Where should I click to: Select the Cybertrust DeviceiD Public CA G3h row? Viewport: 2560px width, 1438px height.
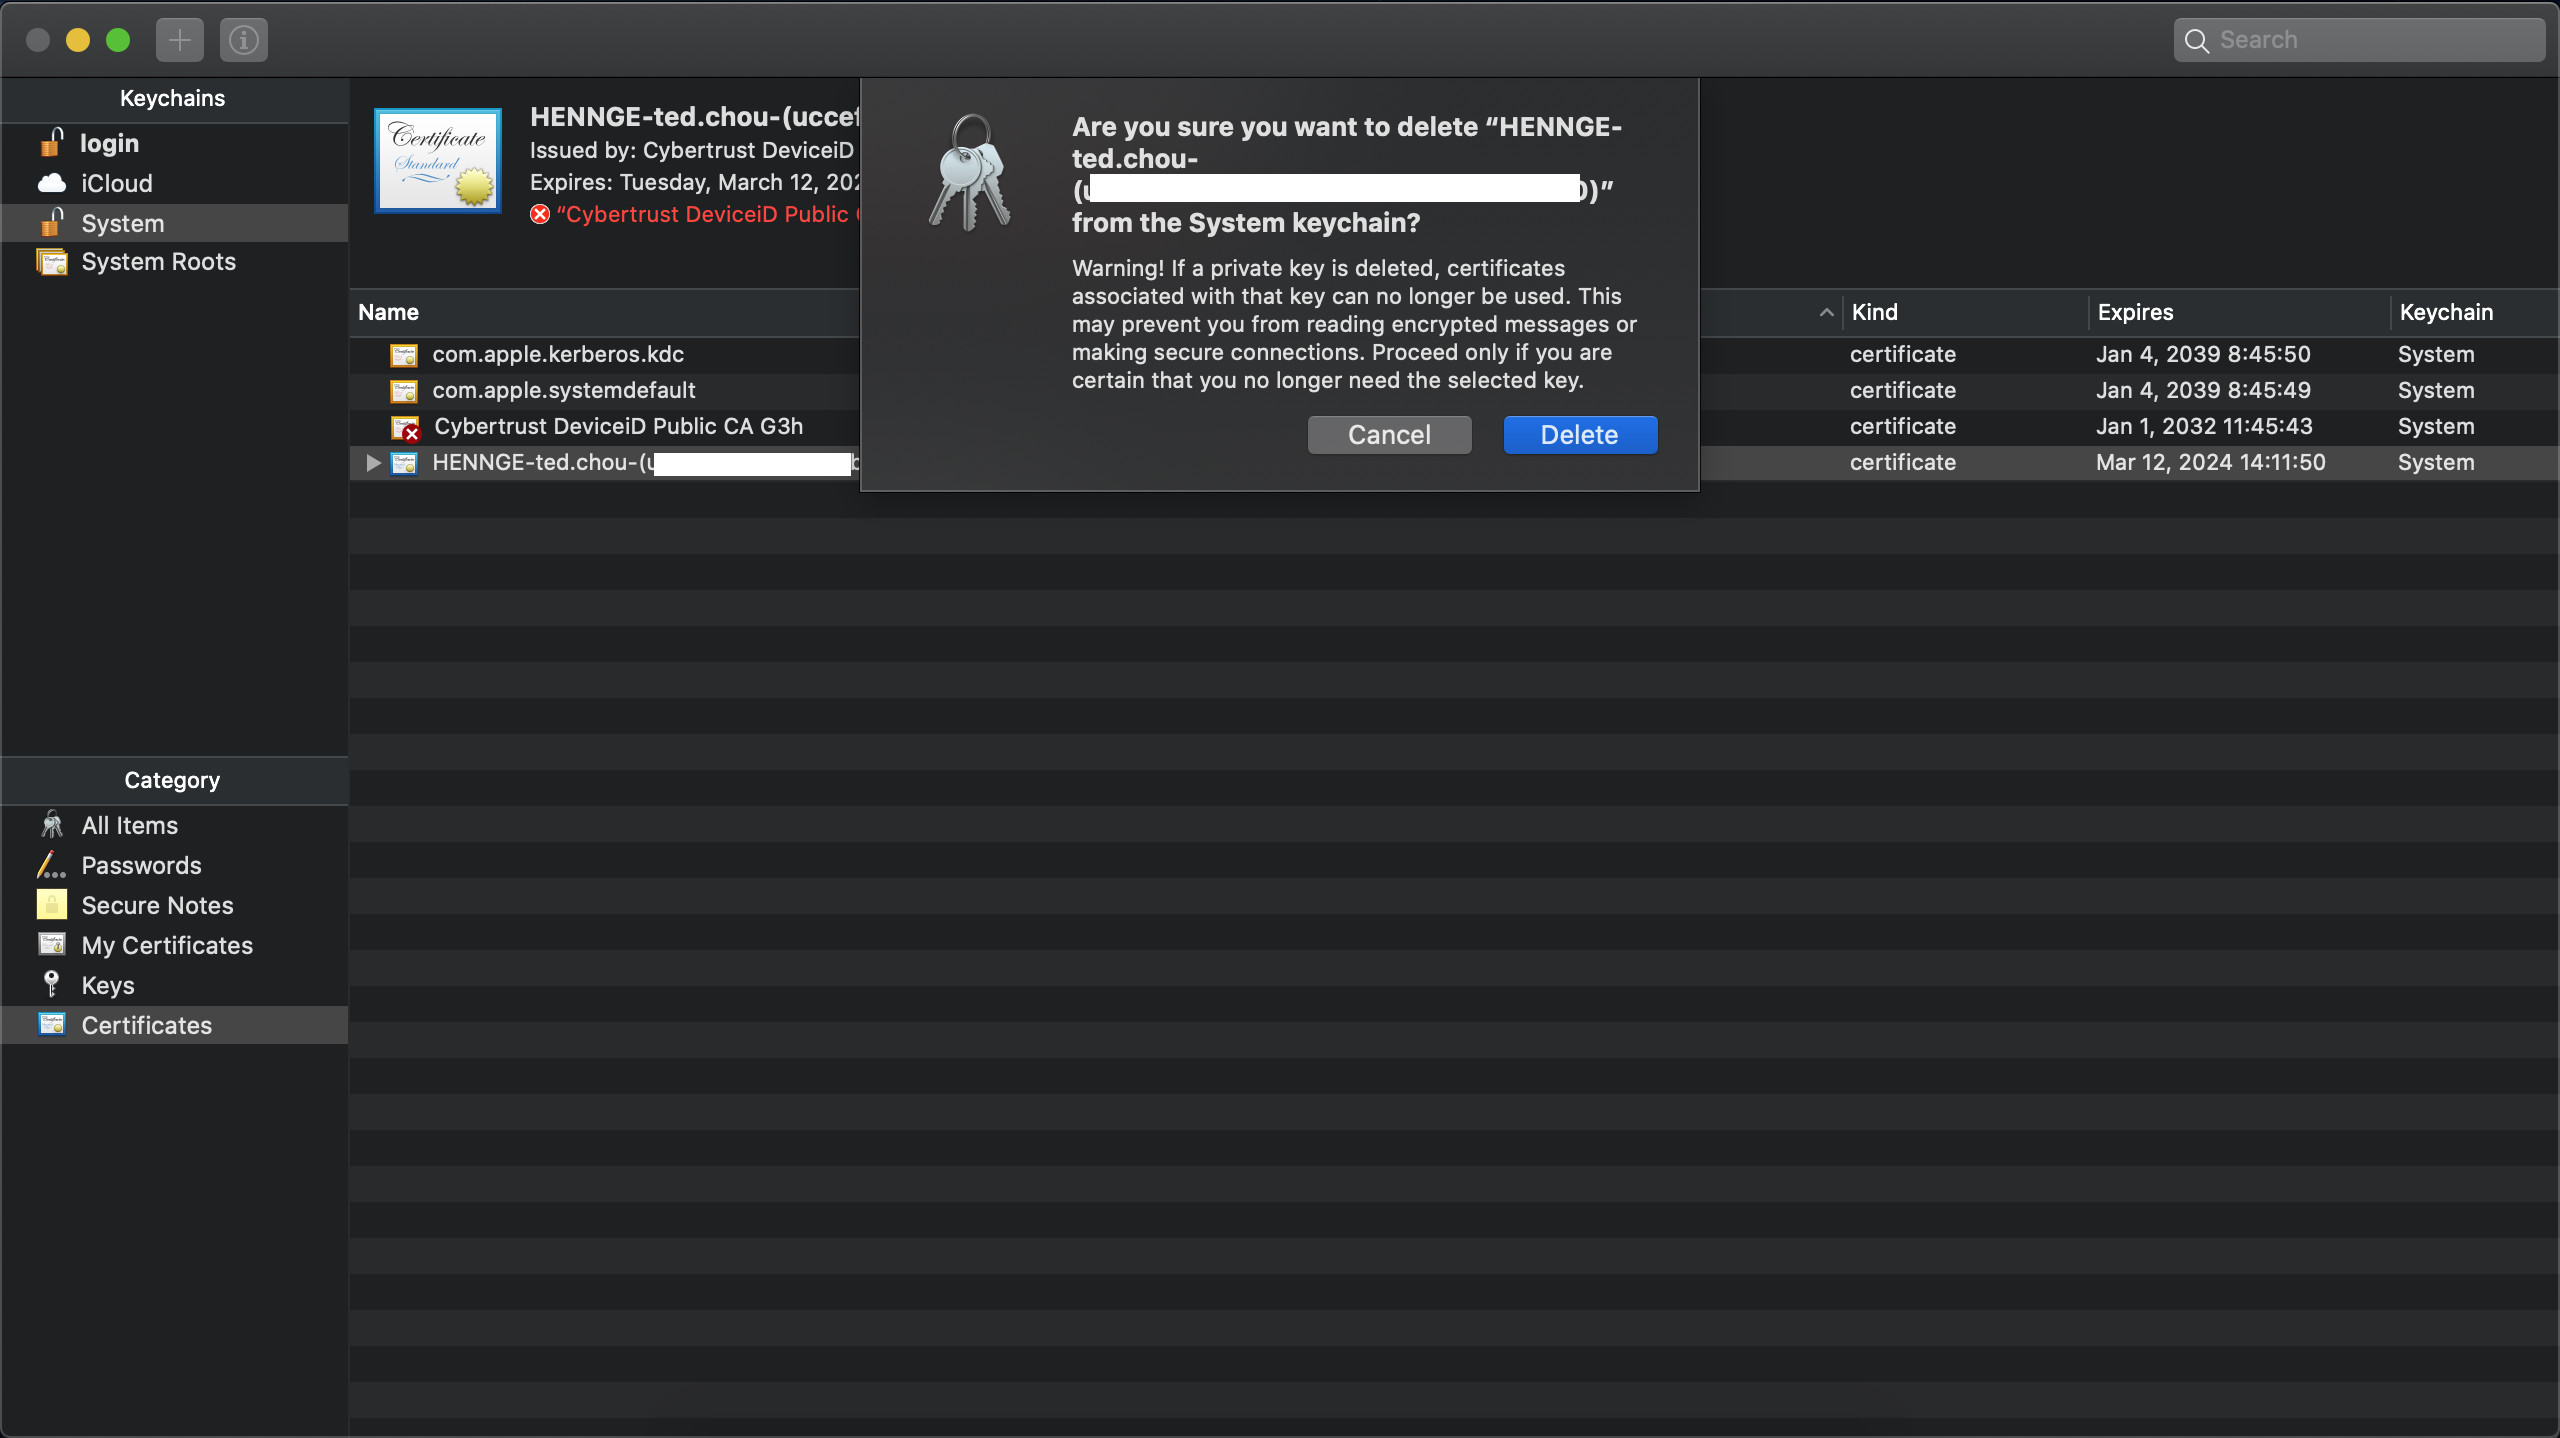[x=618, y=427]
